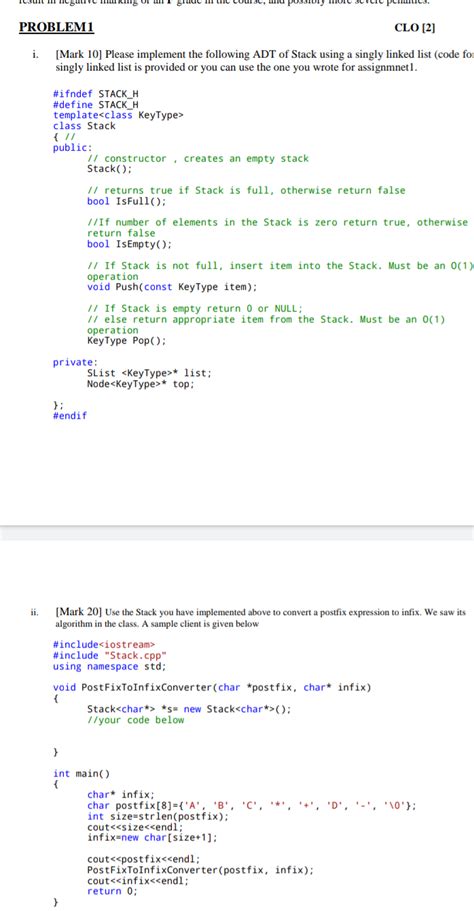Click the 'Stack();' constructor line
Viewport: 474px width, 911px height.
point(110,169)
